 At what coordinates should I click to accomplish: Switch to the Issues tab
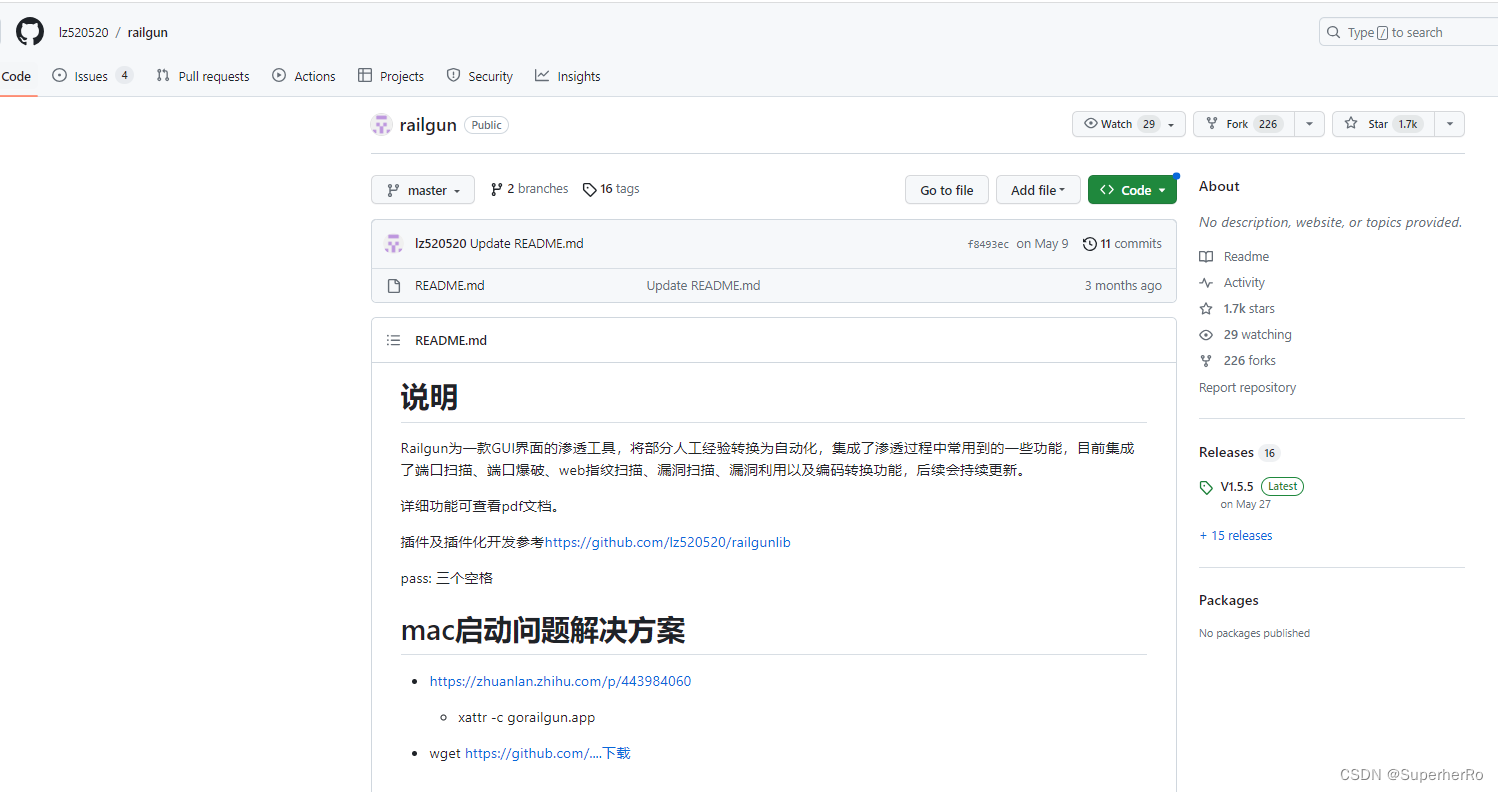pos(92,76)
